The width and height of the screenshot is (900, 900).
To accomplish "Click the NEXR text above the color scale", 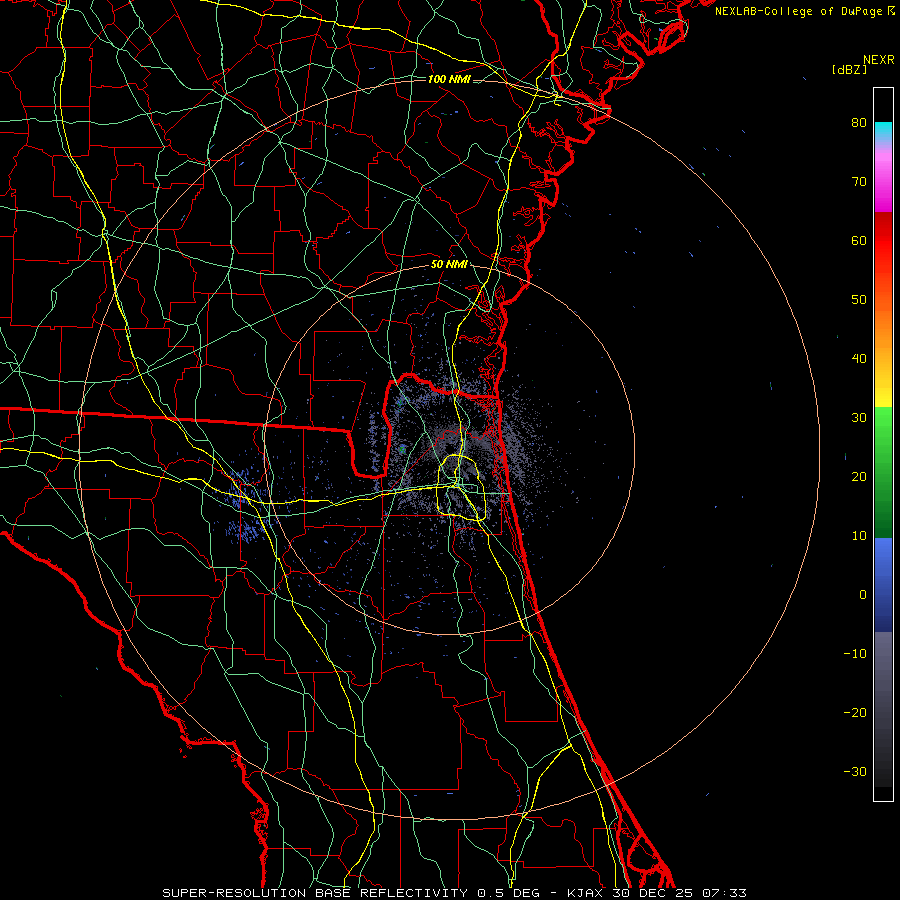I will pos(878,60).
